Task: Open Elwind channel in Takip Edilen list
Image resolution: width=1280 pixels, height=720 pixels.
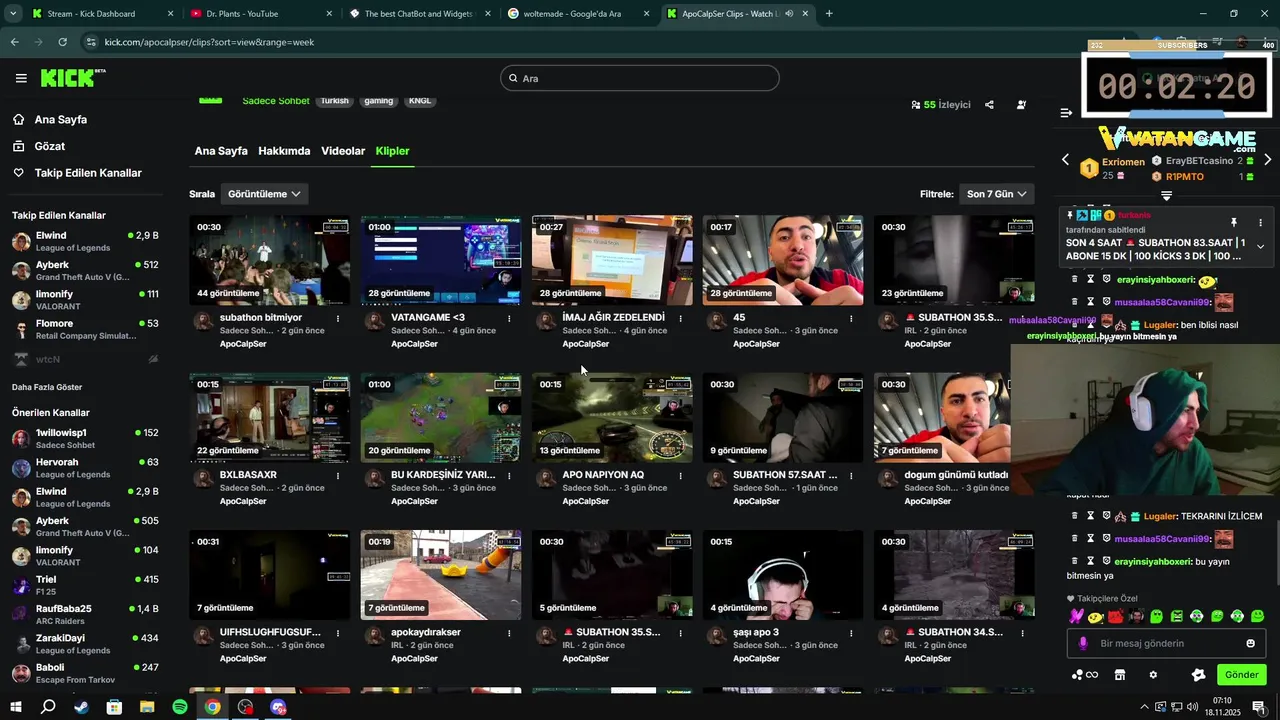Action: pyautogui.click(x=85, y=241)
